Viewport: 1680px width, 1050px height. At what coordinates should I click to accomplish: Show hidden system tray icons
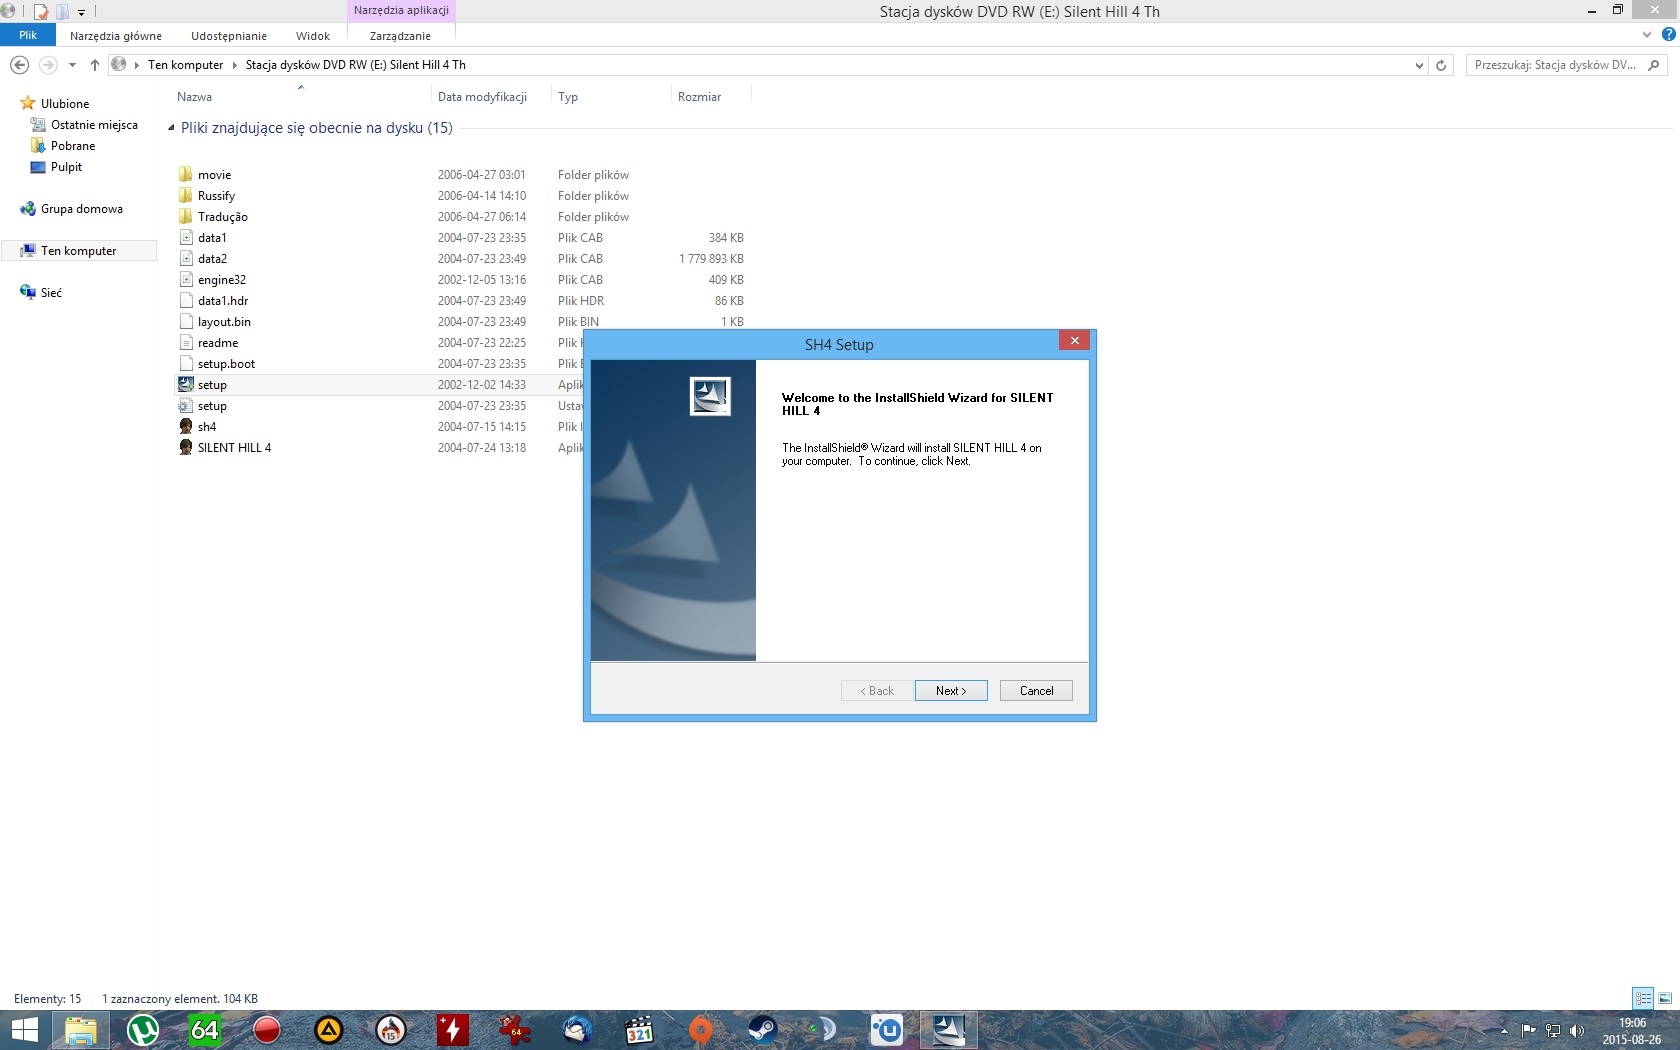click(1503, 1031)
